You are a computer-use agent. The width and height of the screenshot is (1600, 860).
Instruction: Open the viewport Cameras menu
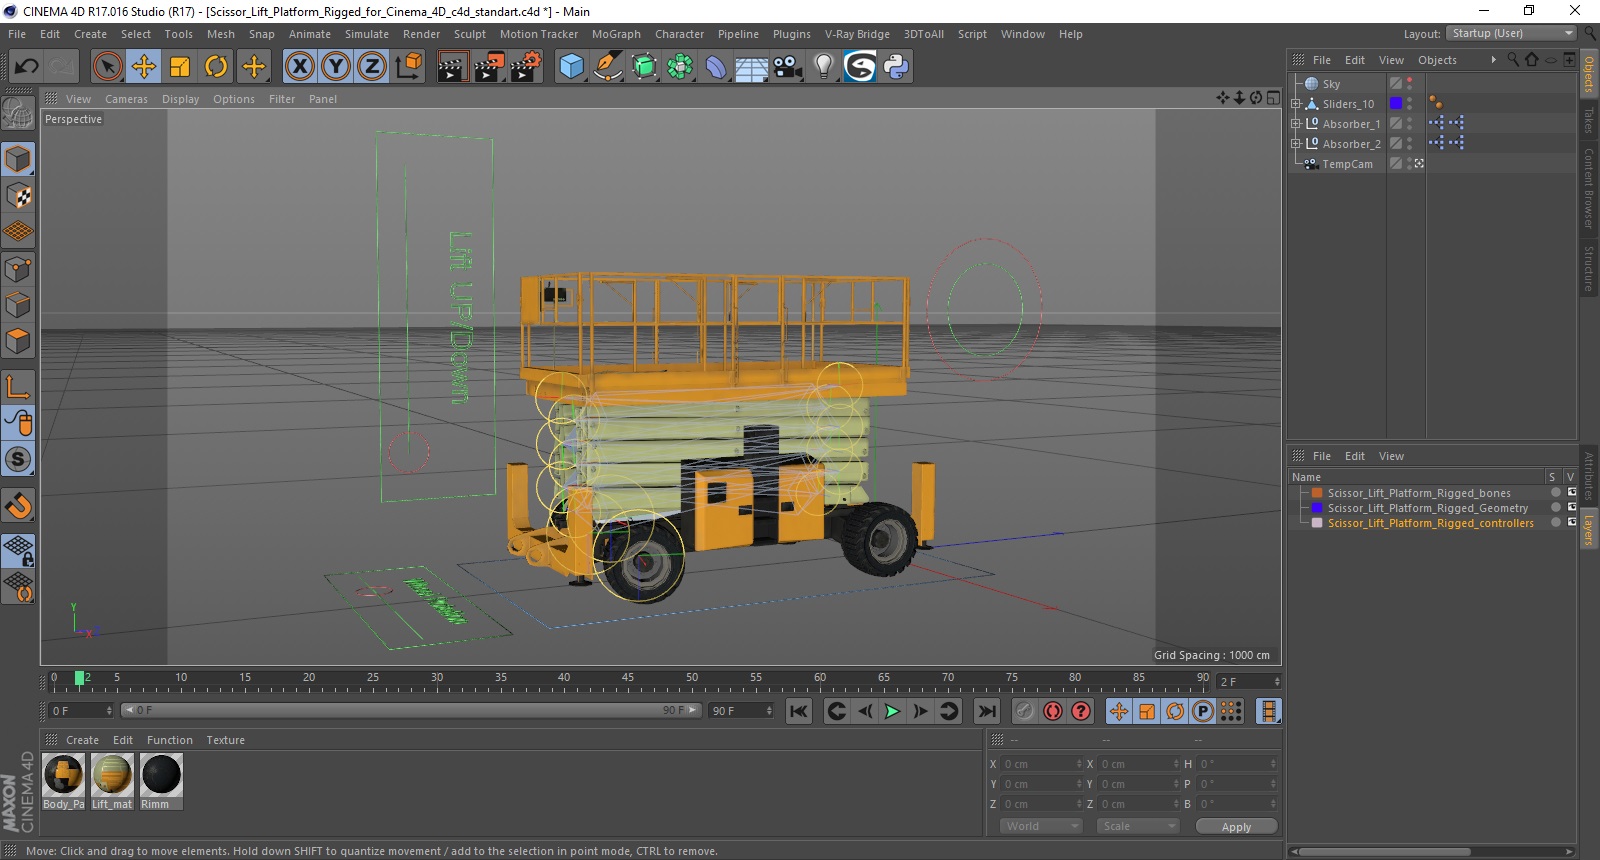tap(126, 99)
